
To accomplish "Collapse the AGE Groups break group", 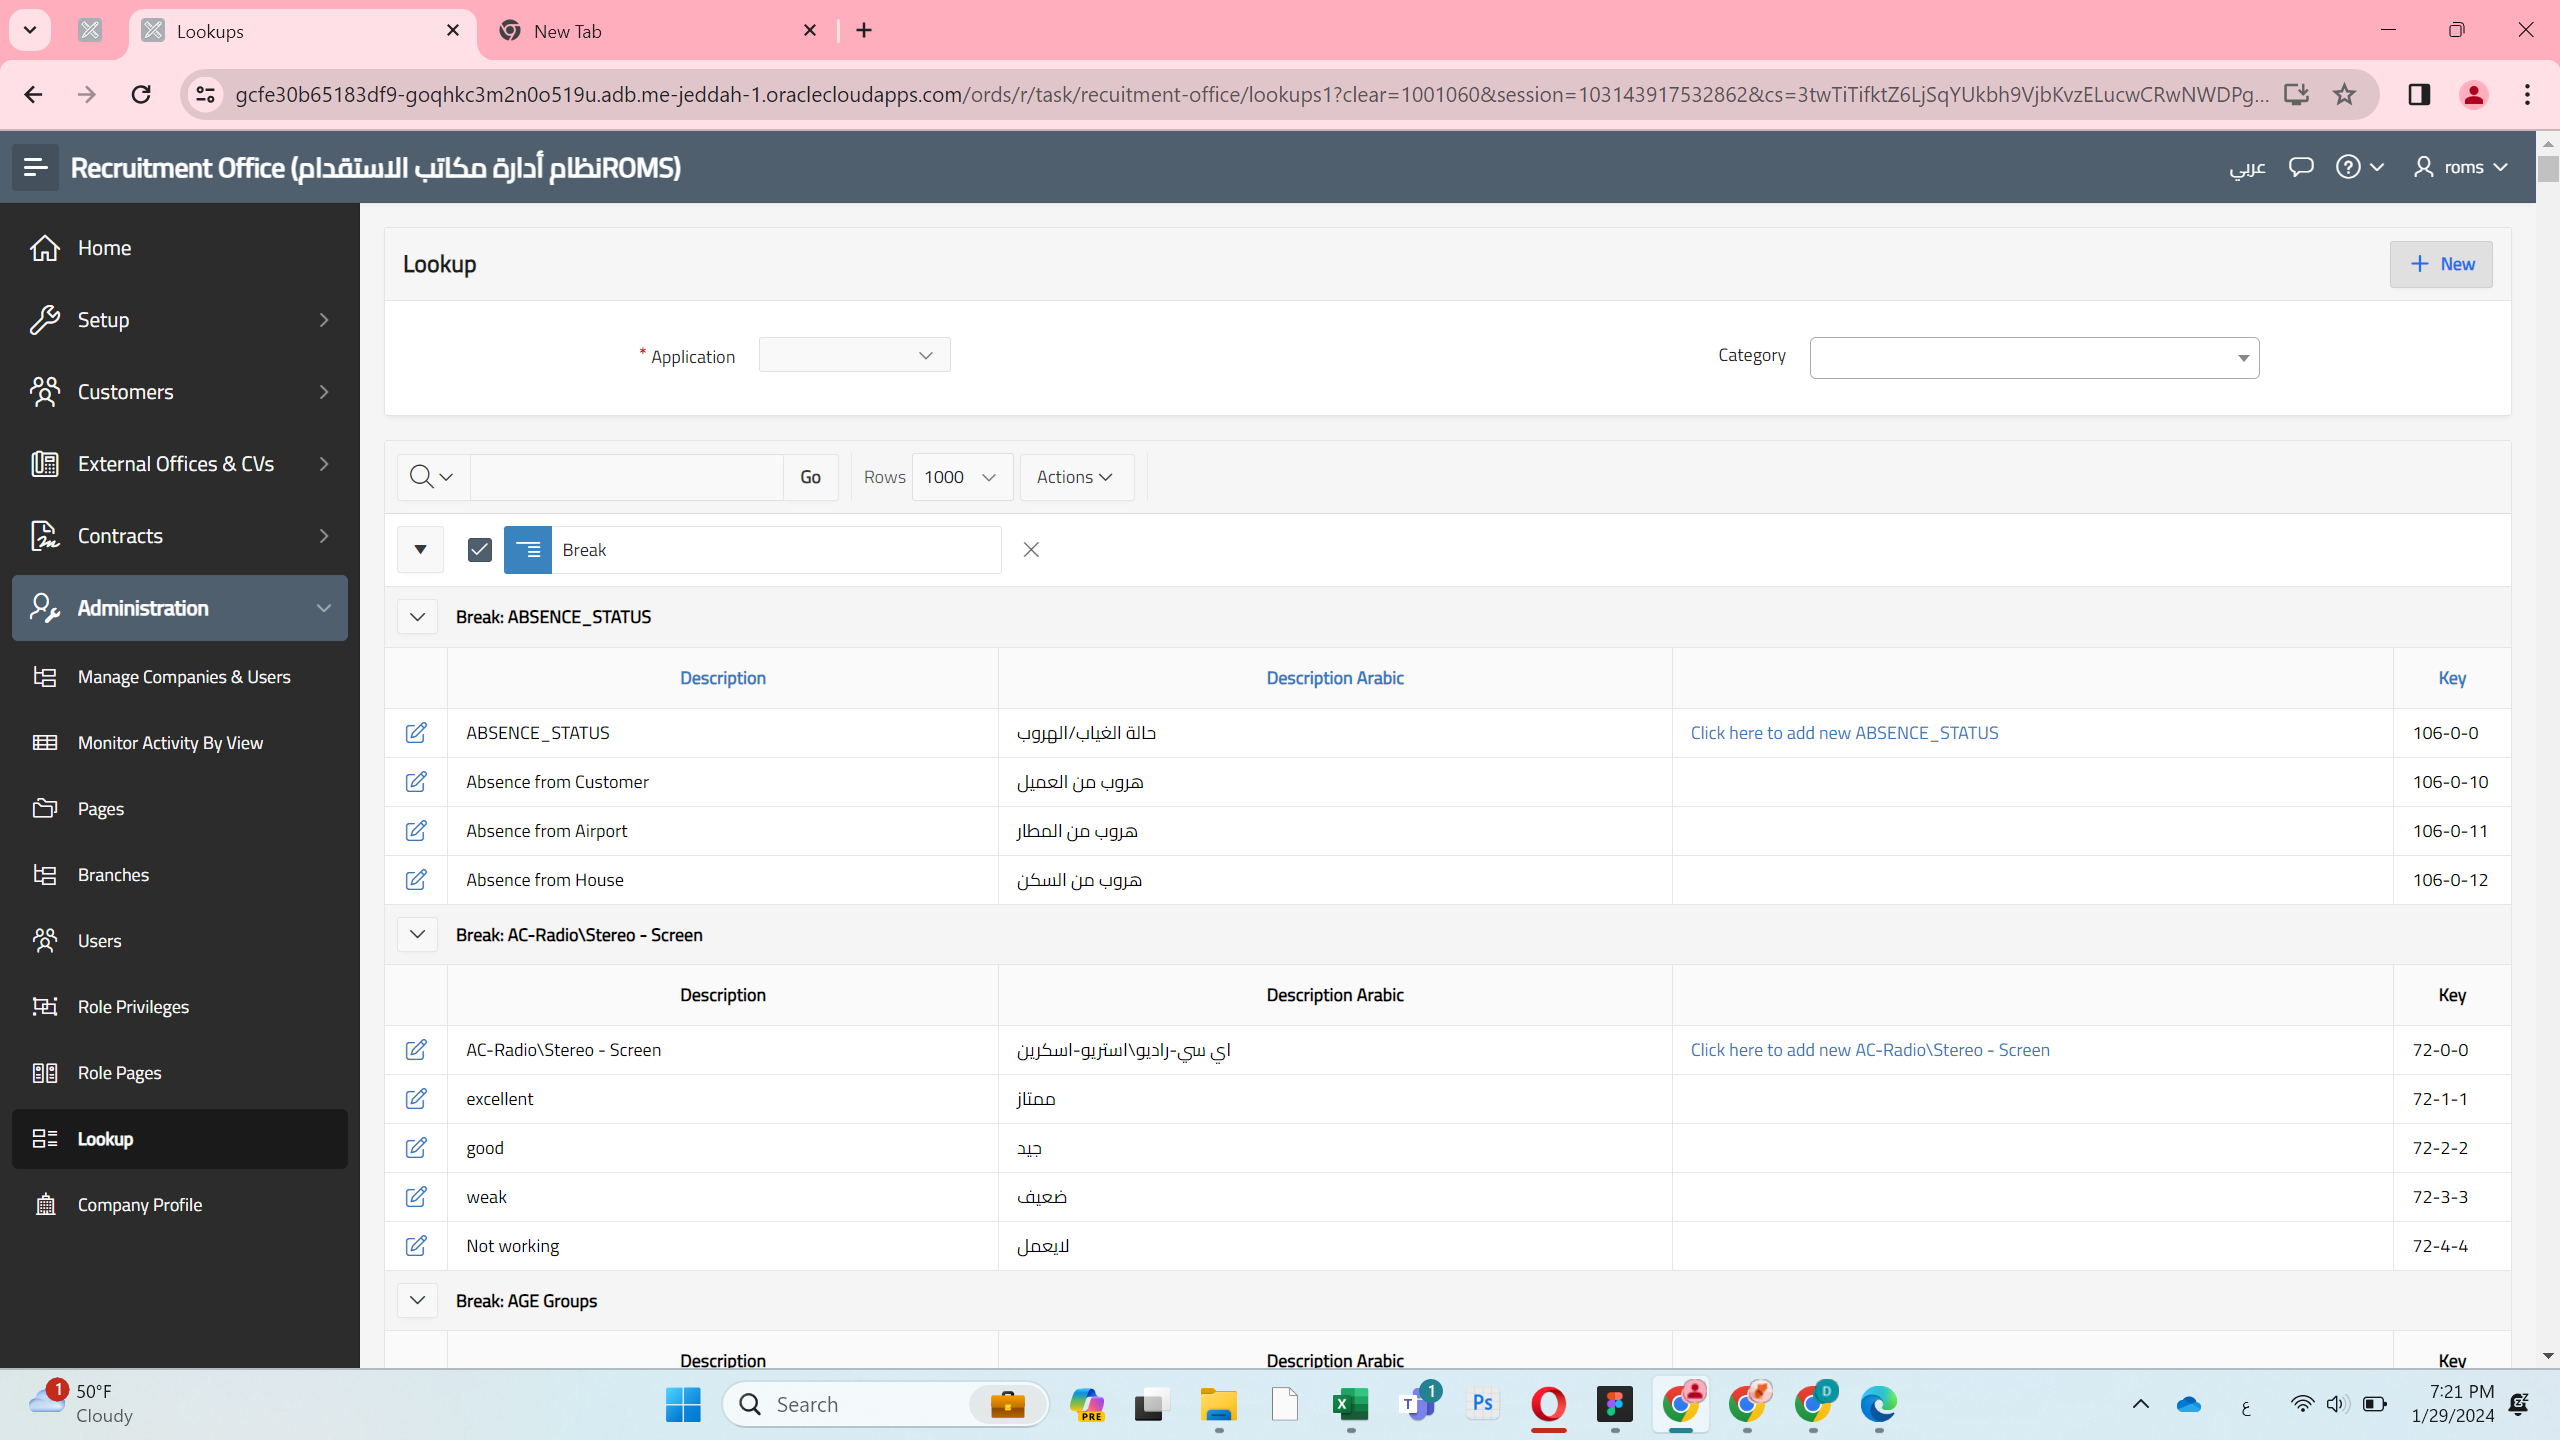I will point(418,1301).
